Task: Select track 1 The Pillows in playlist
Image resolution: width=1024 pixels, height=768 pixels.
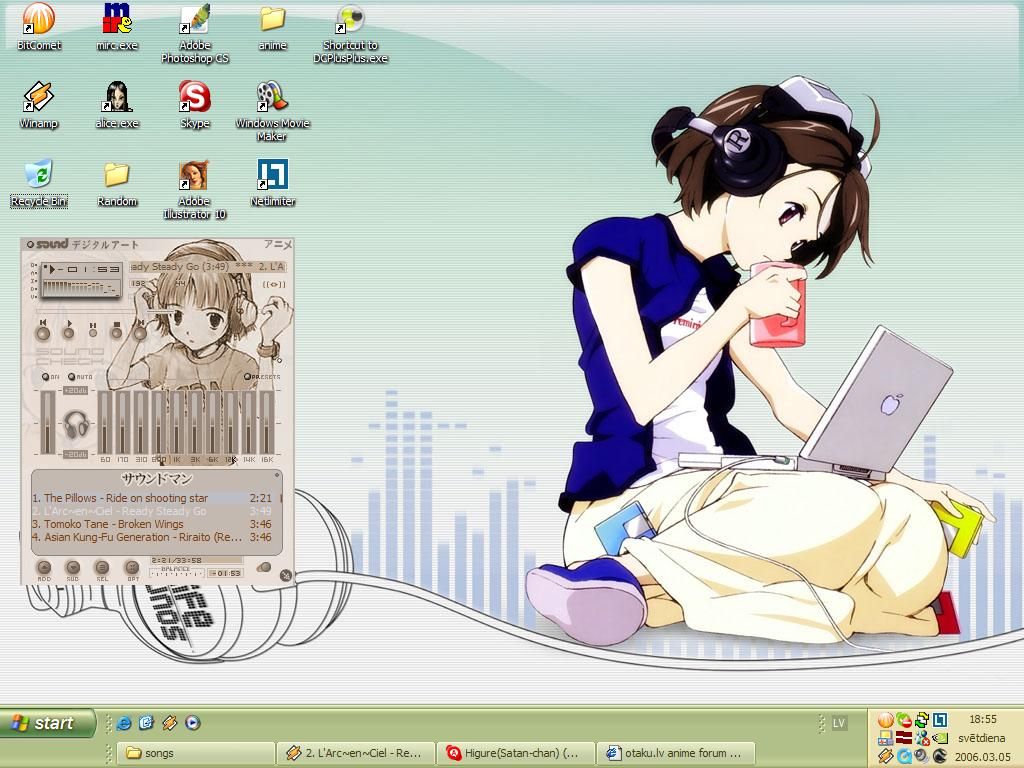Action: click(x=152, y=498)
